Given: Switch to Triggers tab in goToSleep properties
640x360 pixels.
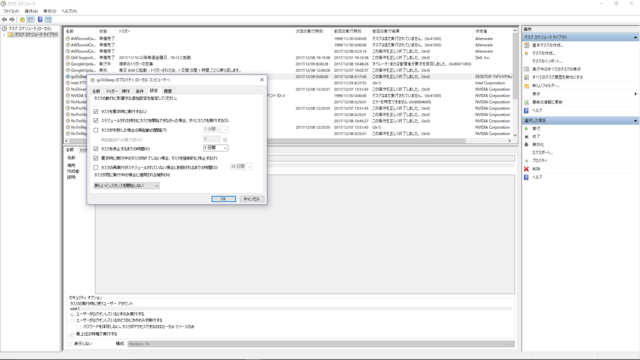Looking at the screenshot, I should coord(111,91).
